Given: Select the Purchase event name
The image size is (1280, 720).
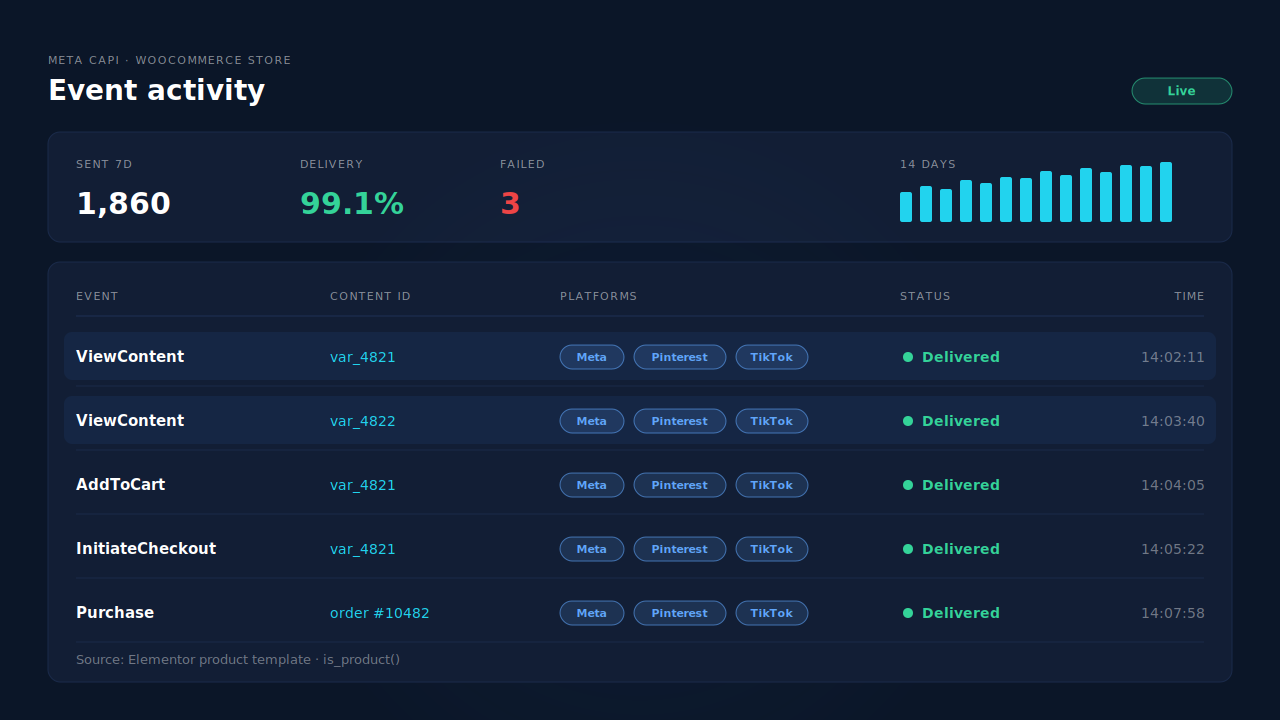Looking at the screenshot, I should pos(115,613).
